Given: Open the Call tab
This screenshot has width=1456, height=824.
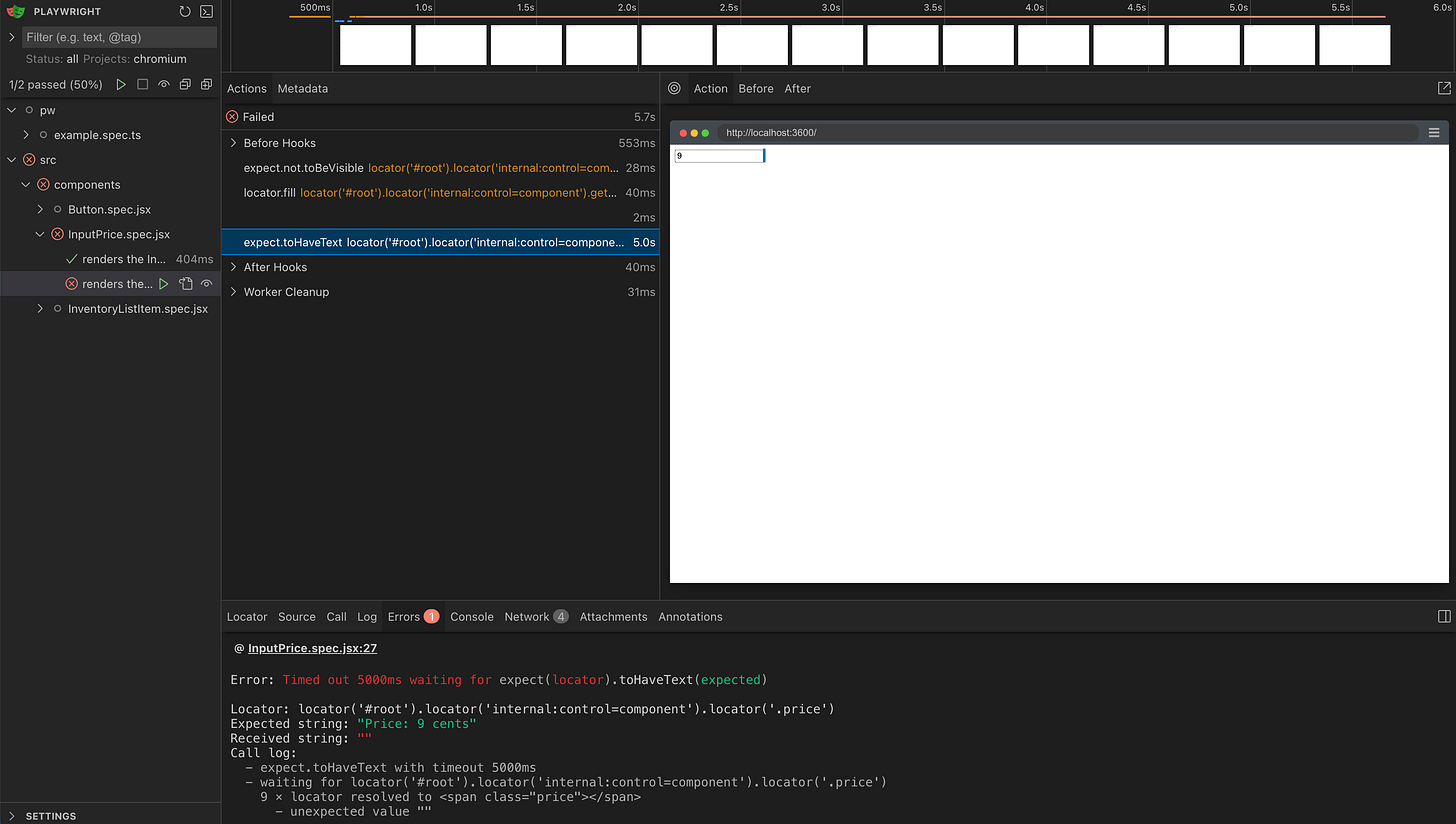Looking at the screenshot, I should point(337,616).
